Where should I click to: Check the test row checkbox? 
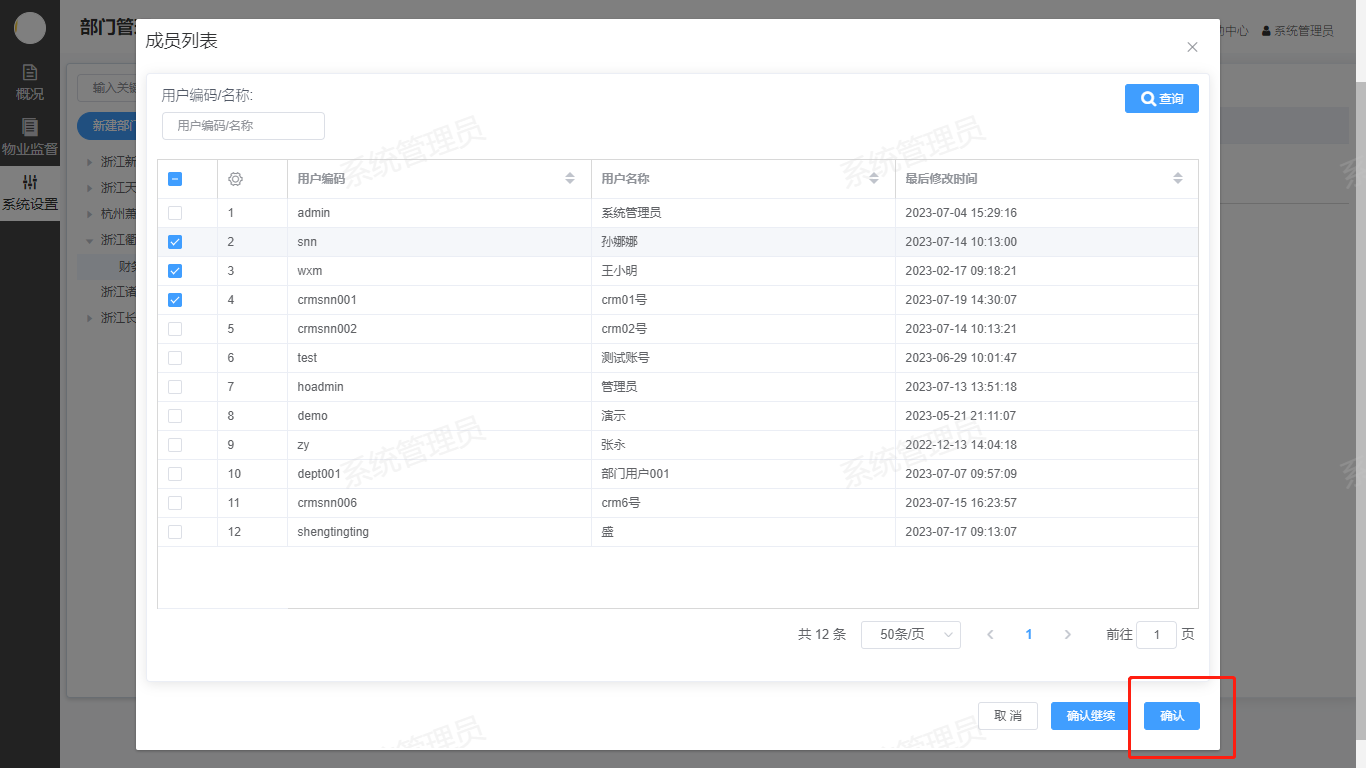pyautogui.click(x=175, y=358)
